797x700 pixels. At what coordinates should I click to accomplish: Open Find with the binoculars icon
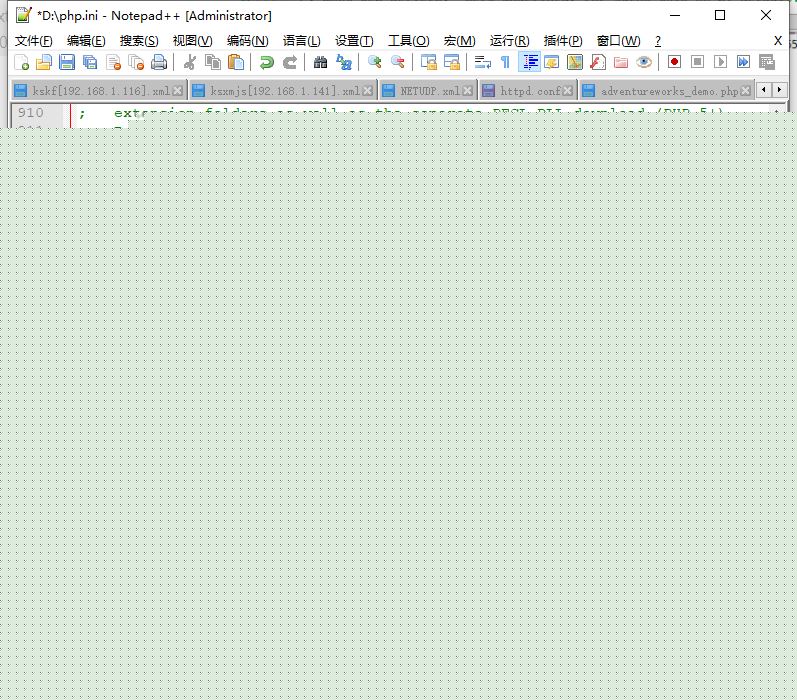320,62
